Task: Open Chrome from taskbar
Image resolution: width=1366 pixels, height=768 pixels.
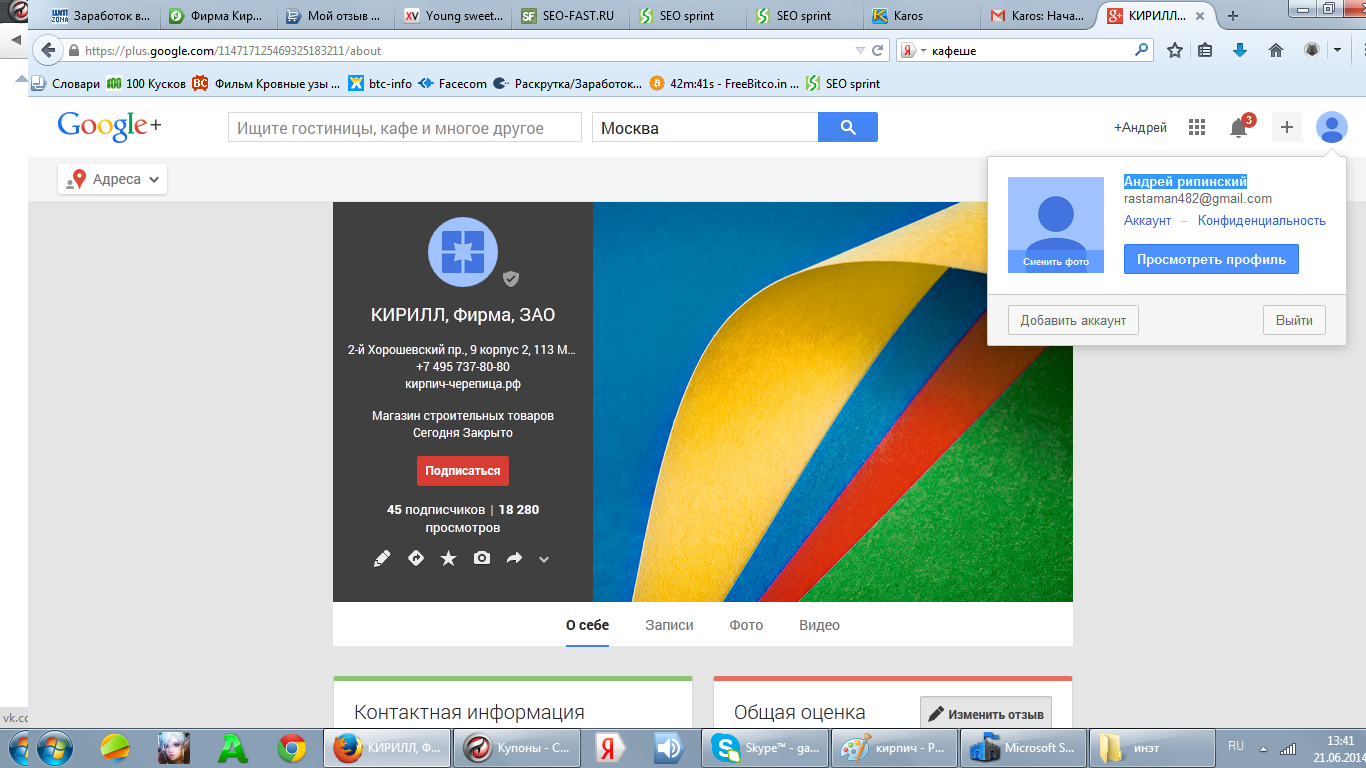Action: click(292, 747)
